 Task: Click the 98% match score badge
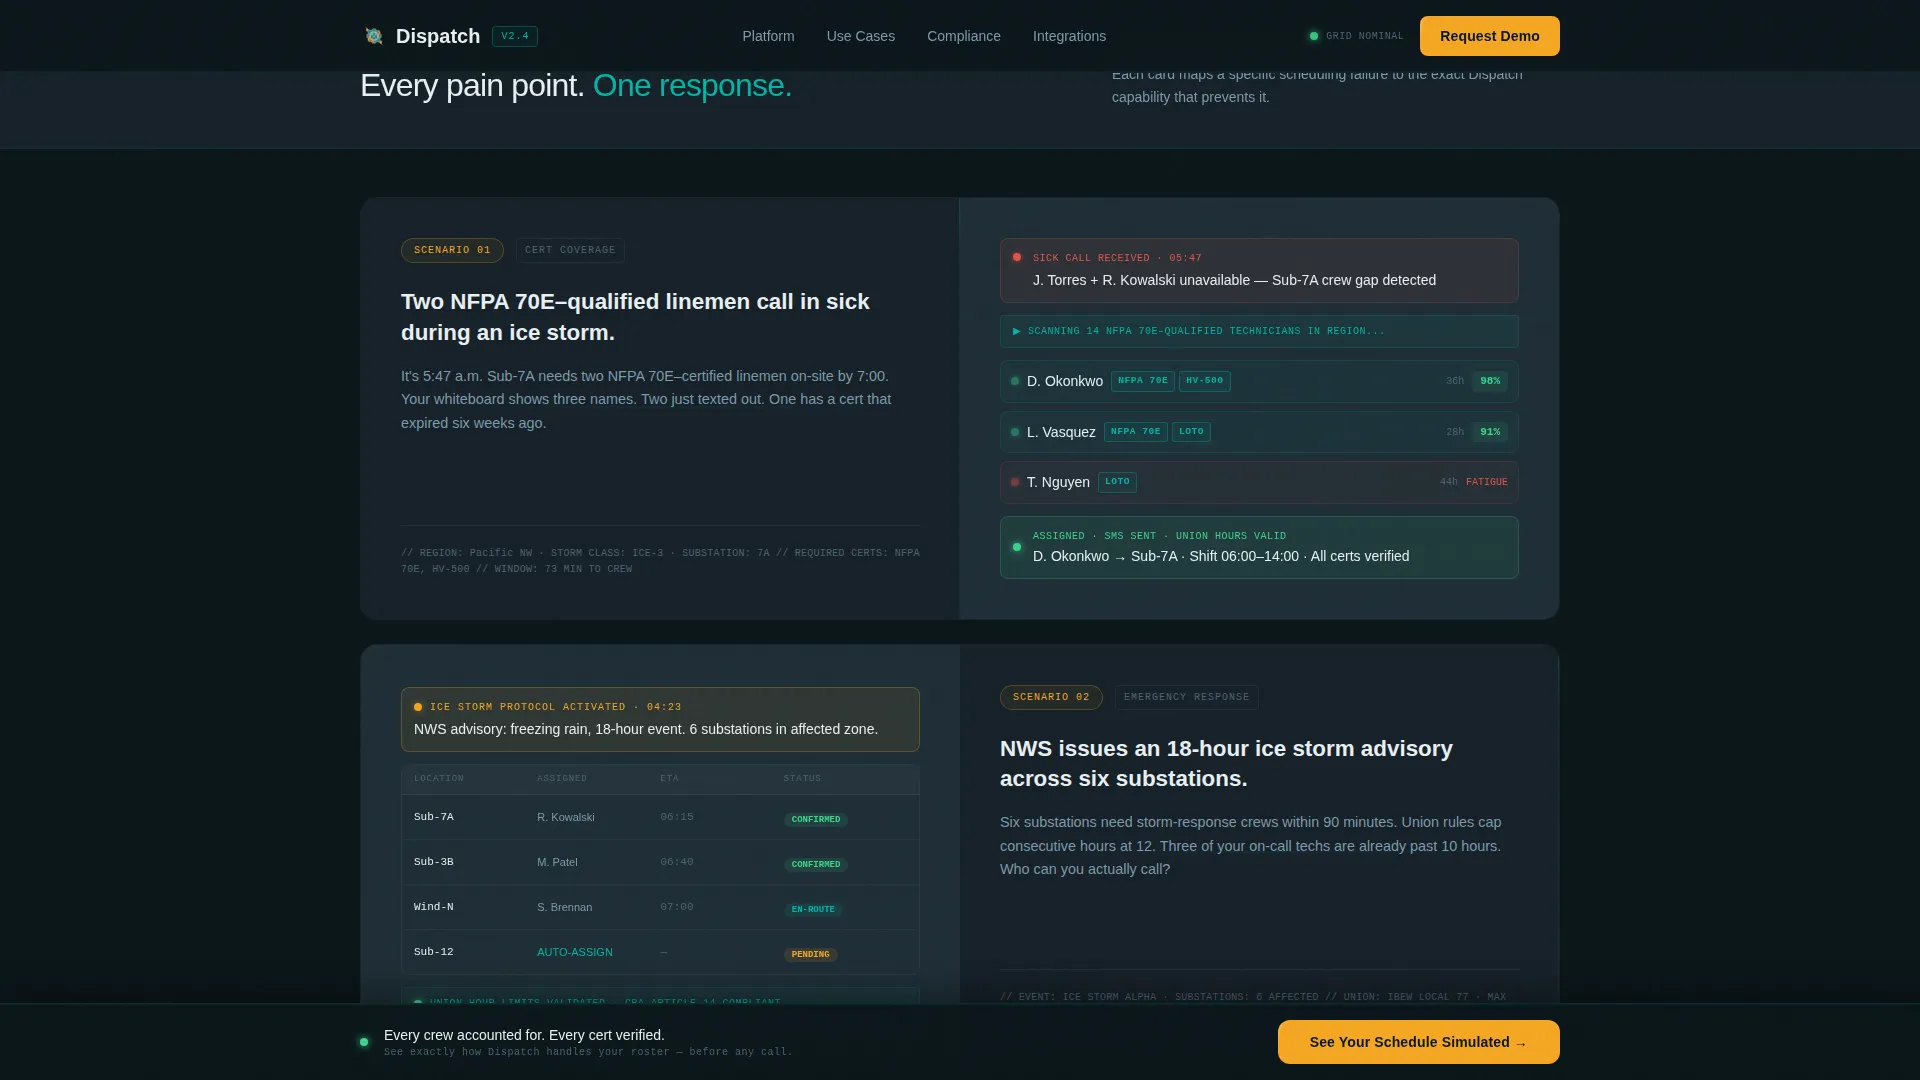(1490, 381)
